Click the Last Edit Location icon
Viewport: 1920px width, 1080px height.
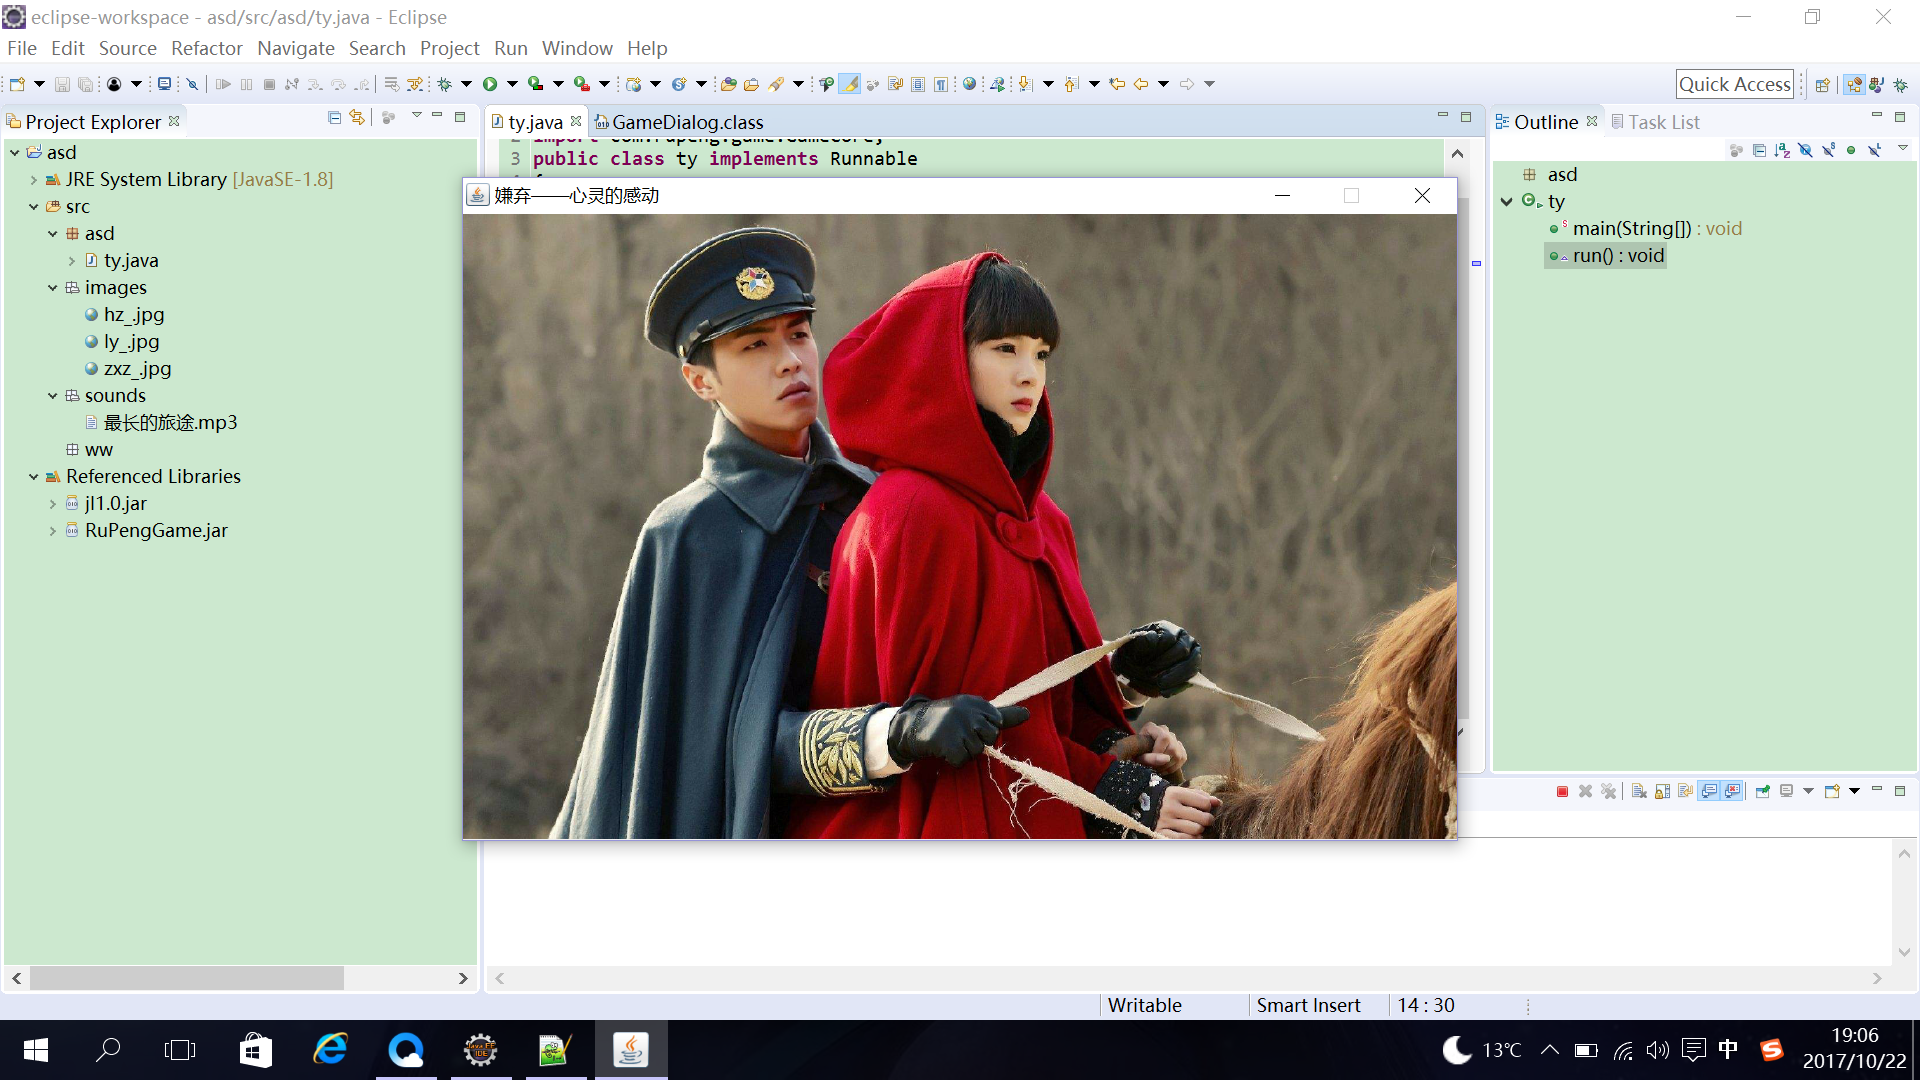coord(1117,84)
